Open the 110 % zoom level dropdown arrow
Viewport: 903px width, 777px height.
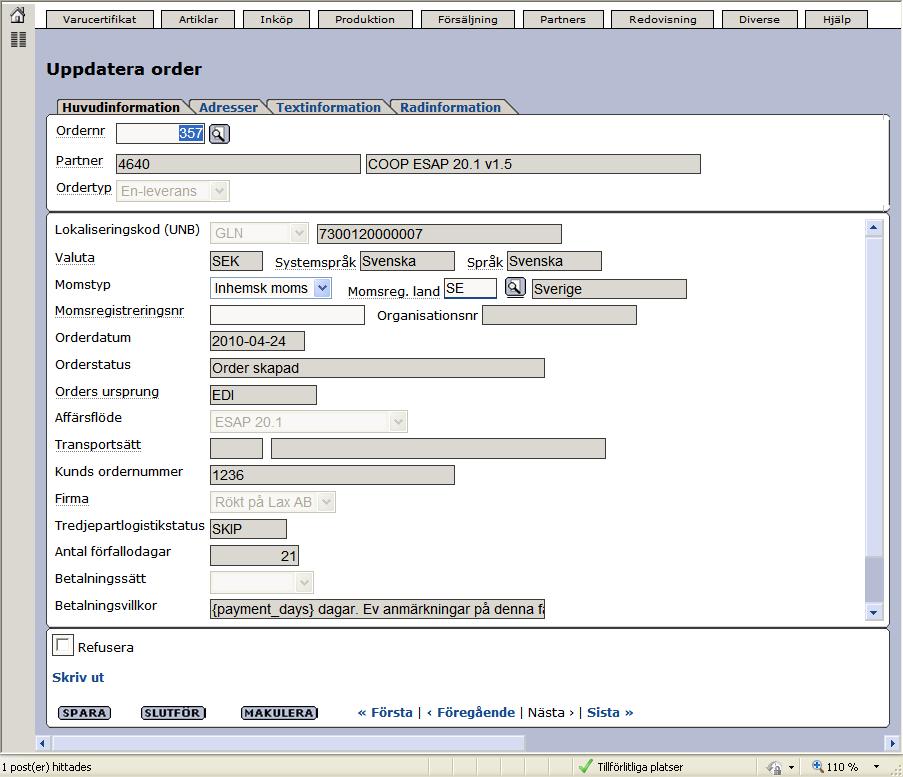click(877, 767)
